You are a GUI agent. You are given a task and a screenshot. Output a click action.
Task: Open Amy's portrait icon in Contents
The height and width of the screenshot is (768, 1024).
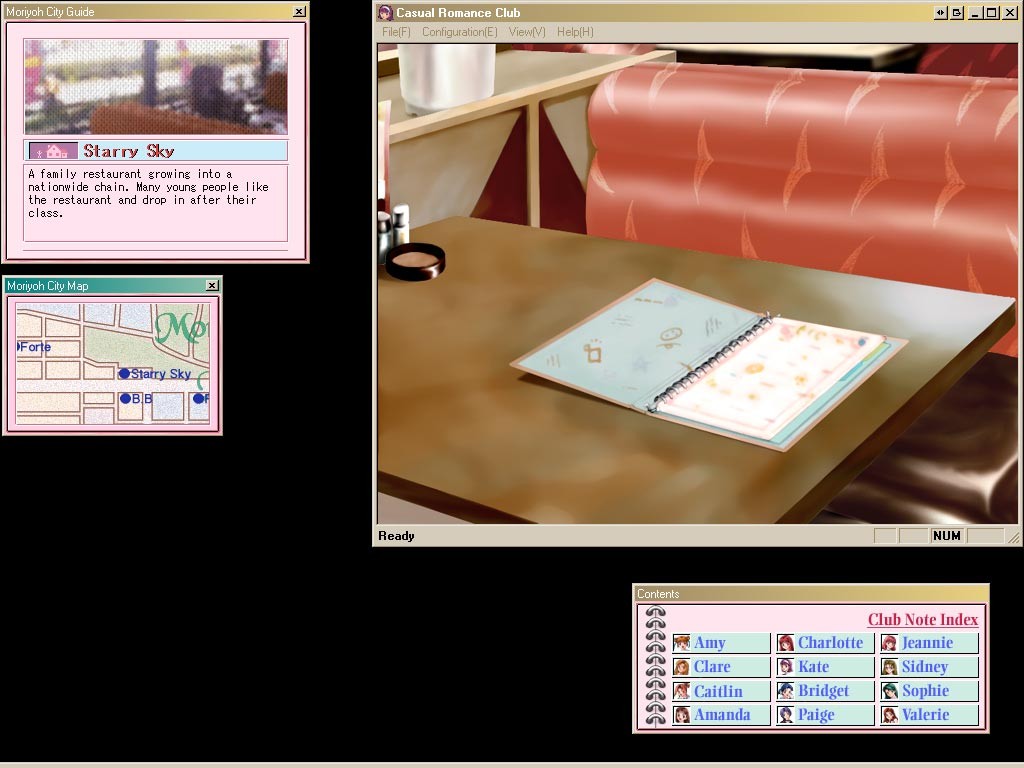[x=681, y=643]
